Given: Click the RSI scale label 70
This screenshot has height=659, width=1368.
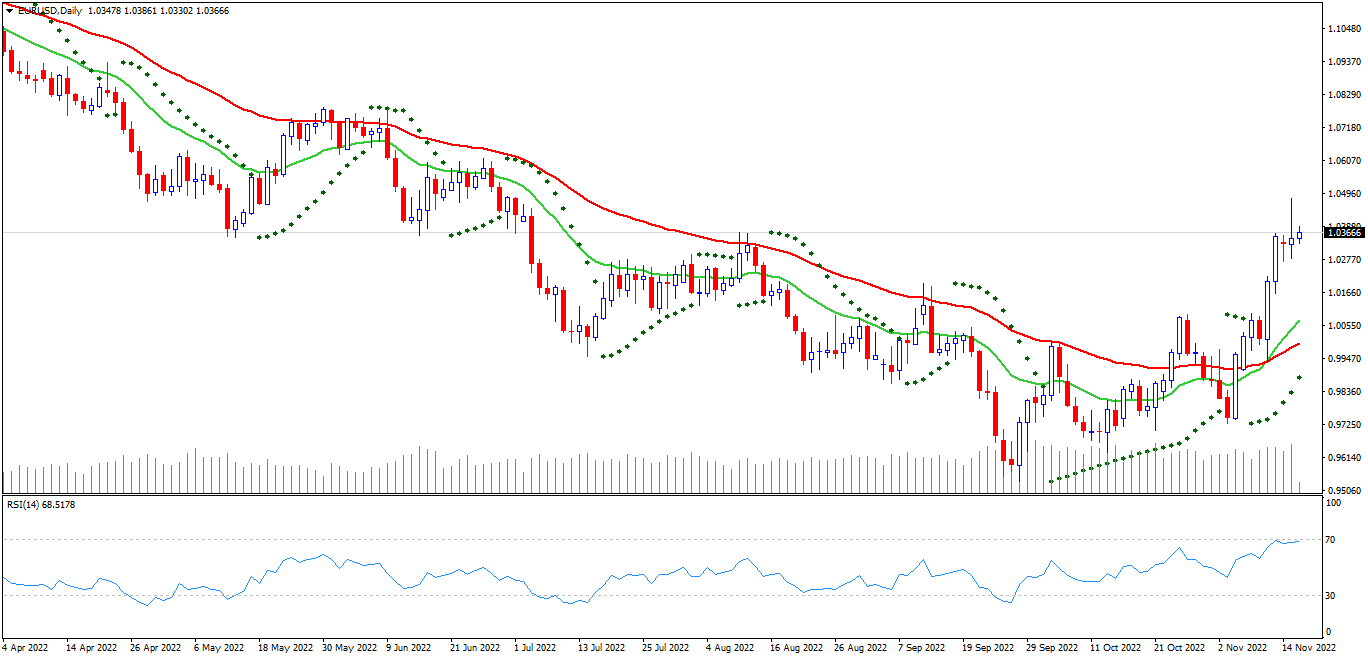Looking at the screenshot, I should pyautogui.click(x=1330, y=540).
